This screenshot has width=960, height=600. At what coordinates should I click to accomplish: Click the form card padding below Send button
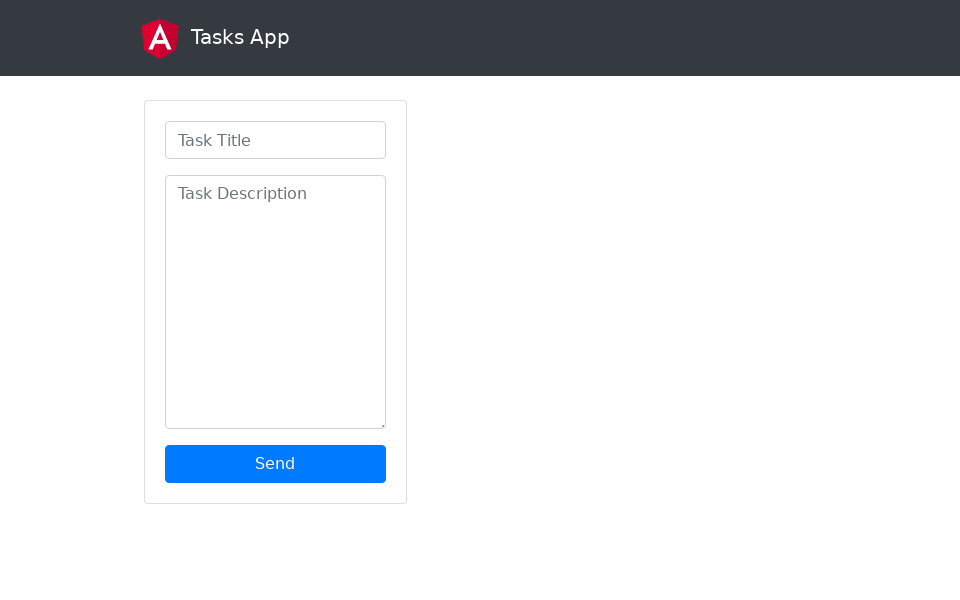click(x=275, y=493)
